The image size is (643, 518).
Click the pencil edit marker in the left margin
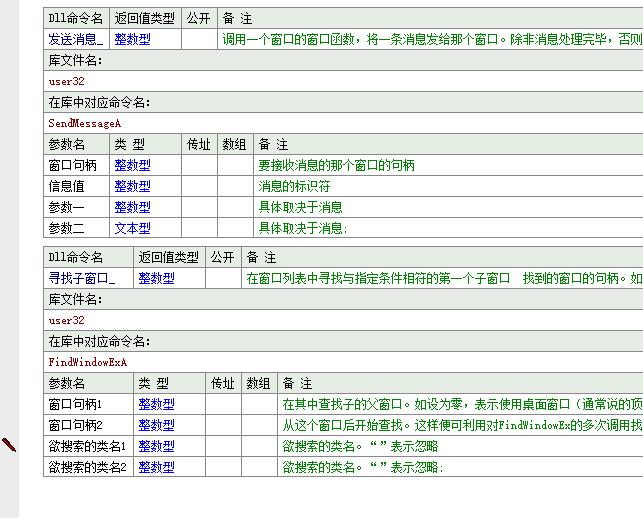[x=9, y=445]
